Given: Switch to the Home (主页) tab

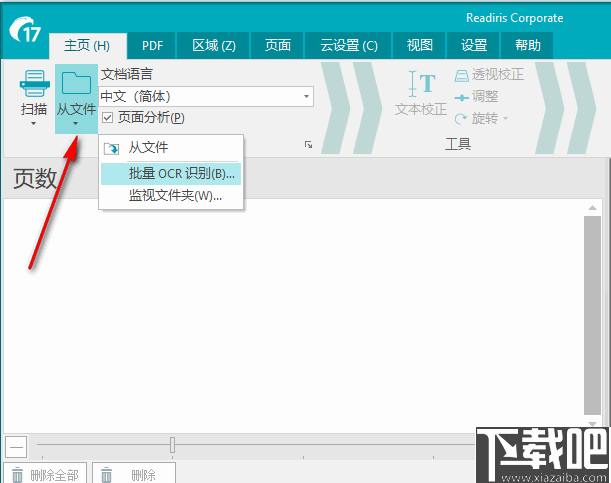Looking at the screenshot, I should [87, 46].
